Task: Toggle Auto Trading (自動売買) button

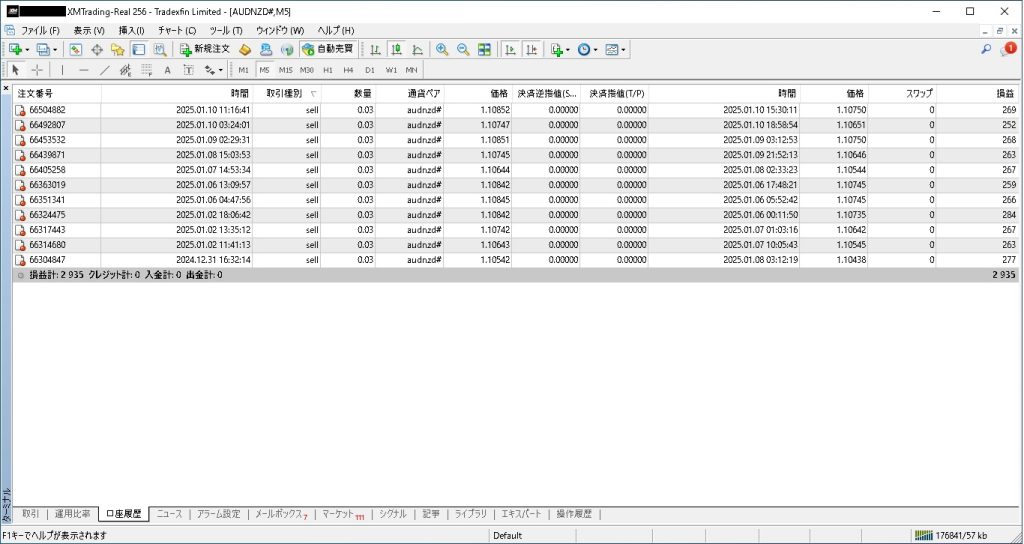Action: pyautogui.click(x=327, y=49)
